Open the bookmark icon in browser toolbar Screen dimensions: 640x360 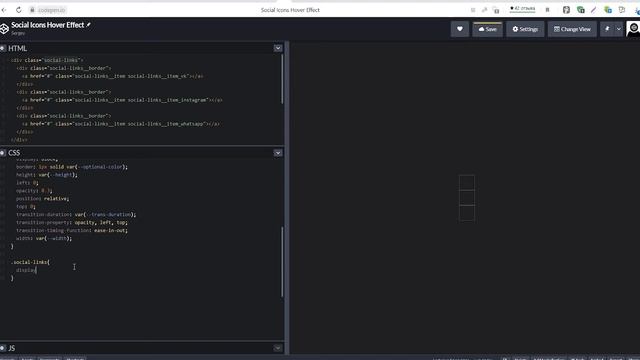point(547,10)
